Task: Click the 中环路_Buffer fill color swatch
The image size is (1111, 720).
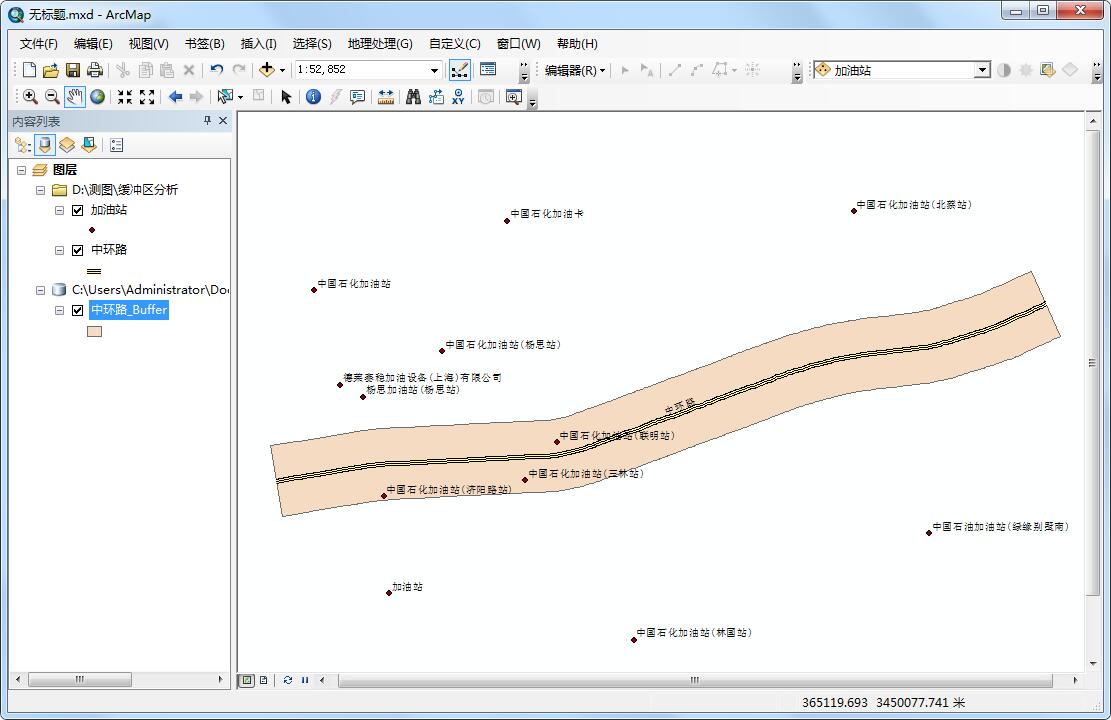Action: coord(94,331)
